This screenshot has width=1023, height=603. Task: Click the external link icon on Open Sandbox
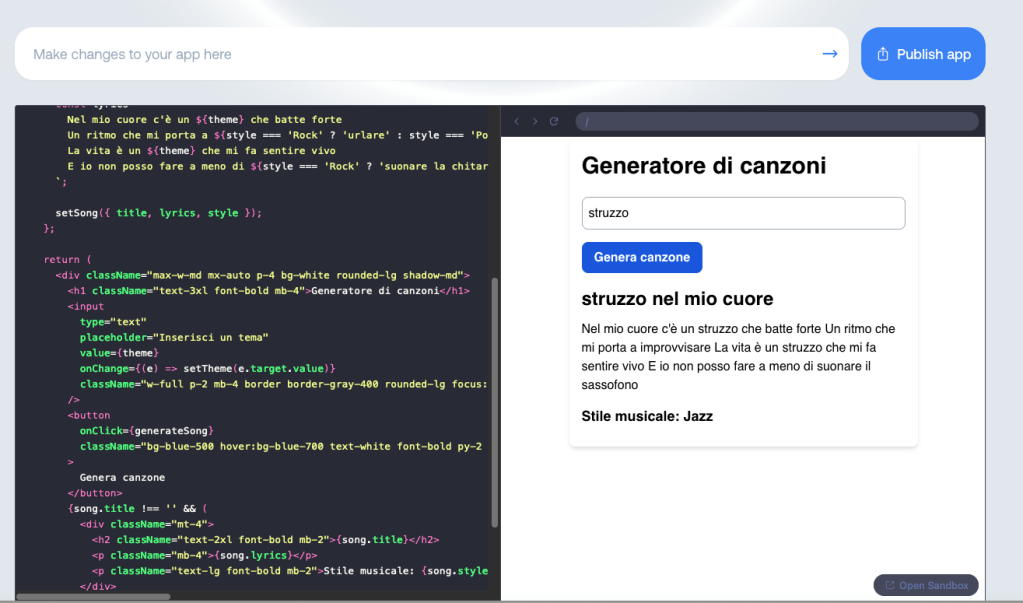(890, 585)
